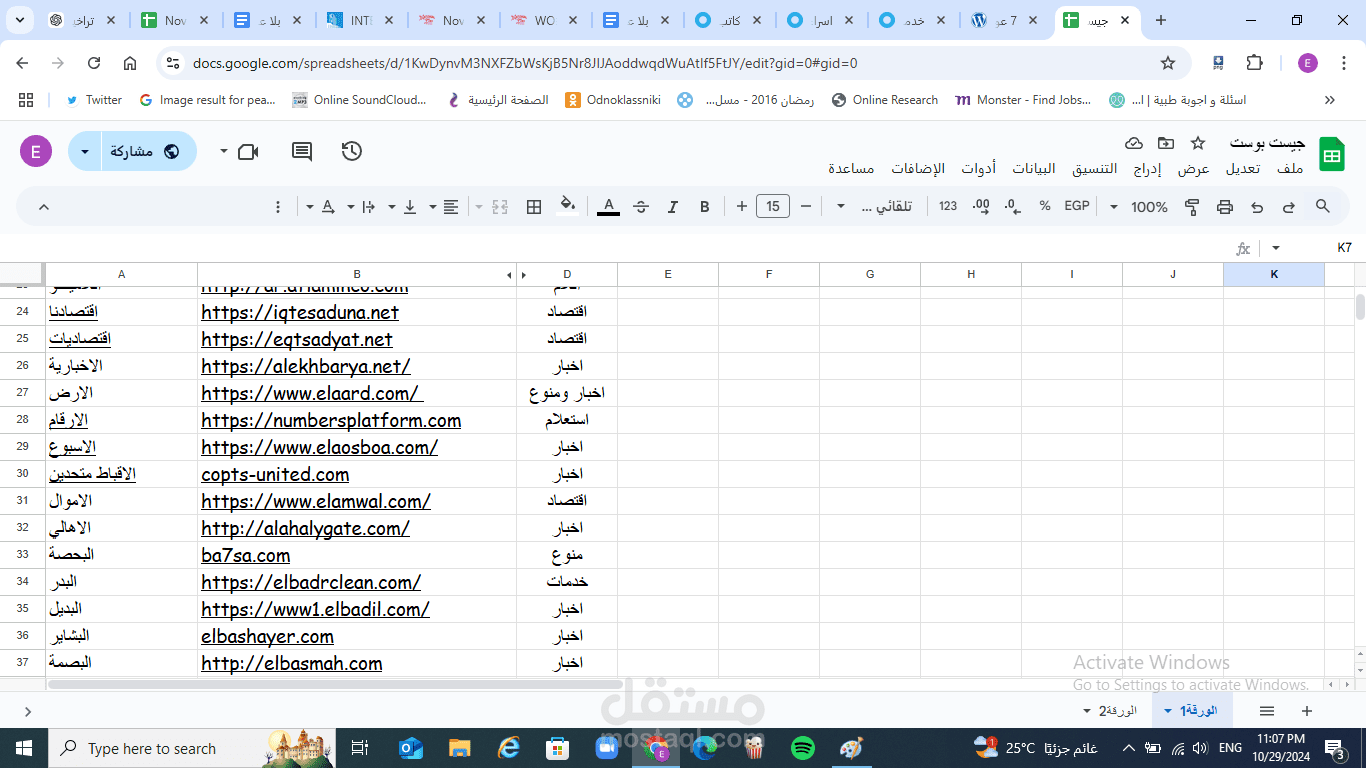Viewport: 1366px width, 768px height.
Task: Open the link https://alekhbarya.net/
Action: [x=306, y=367]
